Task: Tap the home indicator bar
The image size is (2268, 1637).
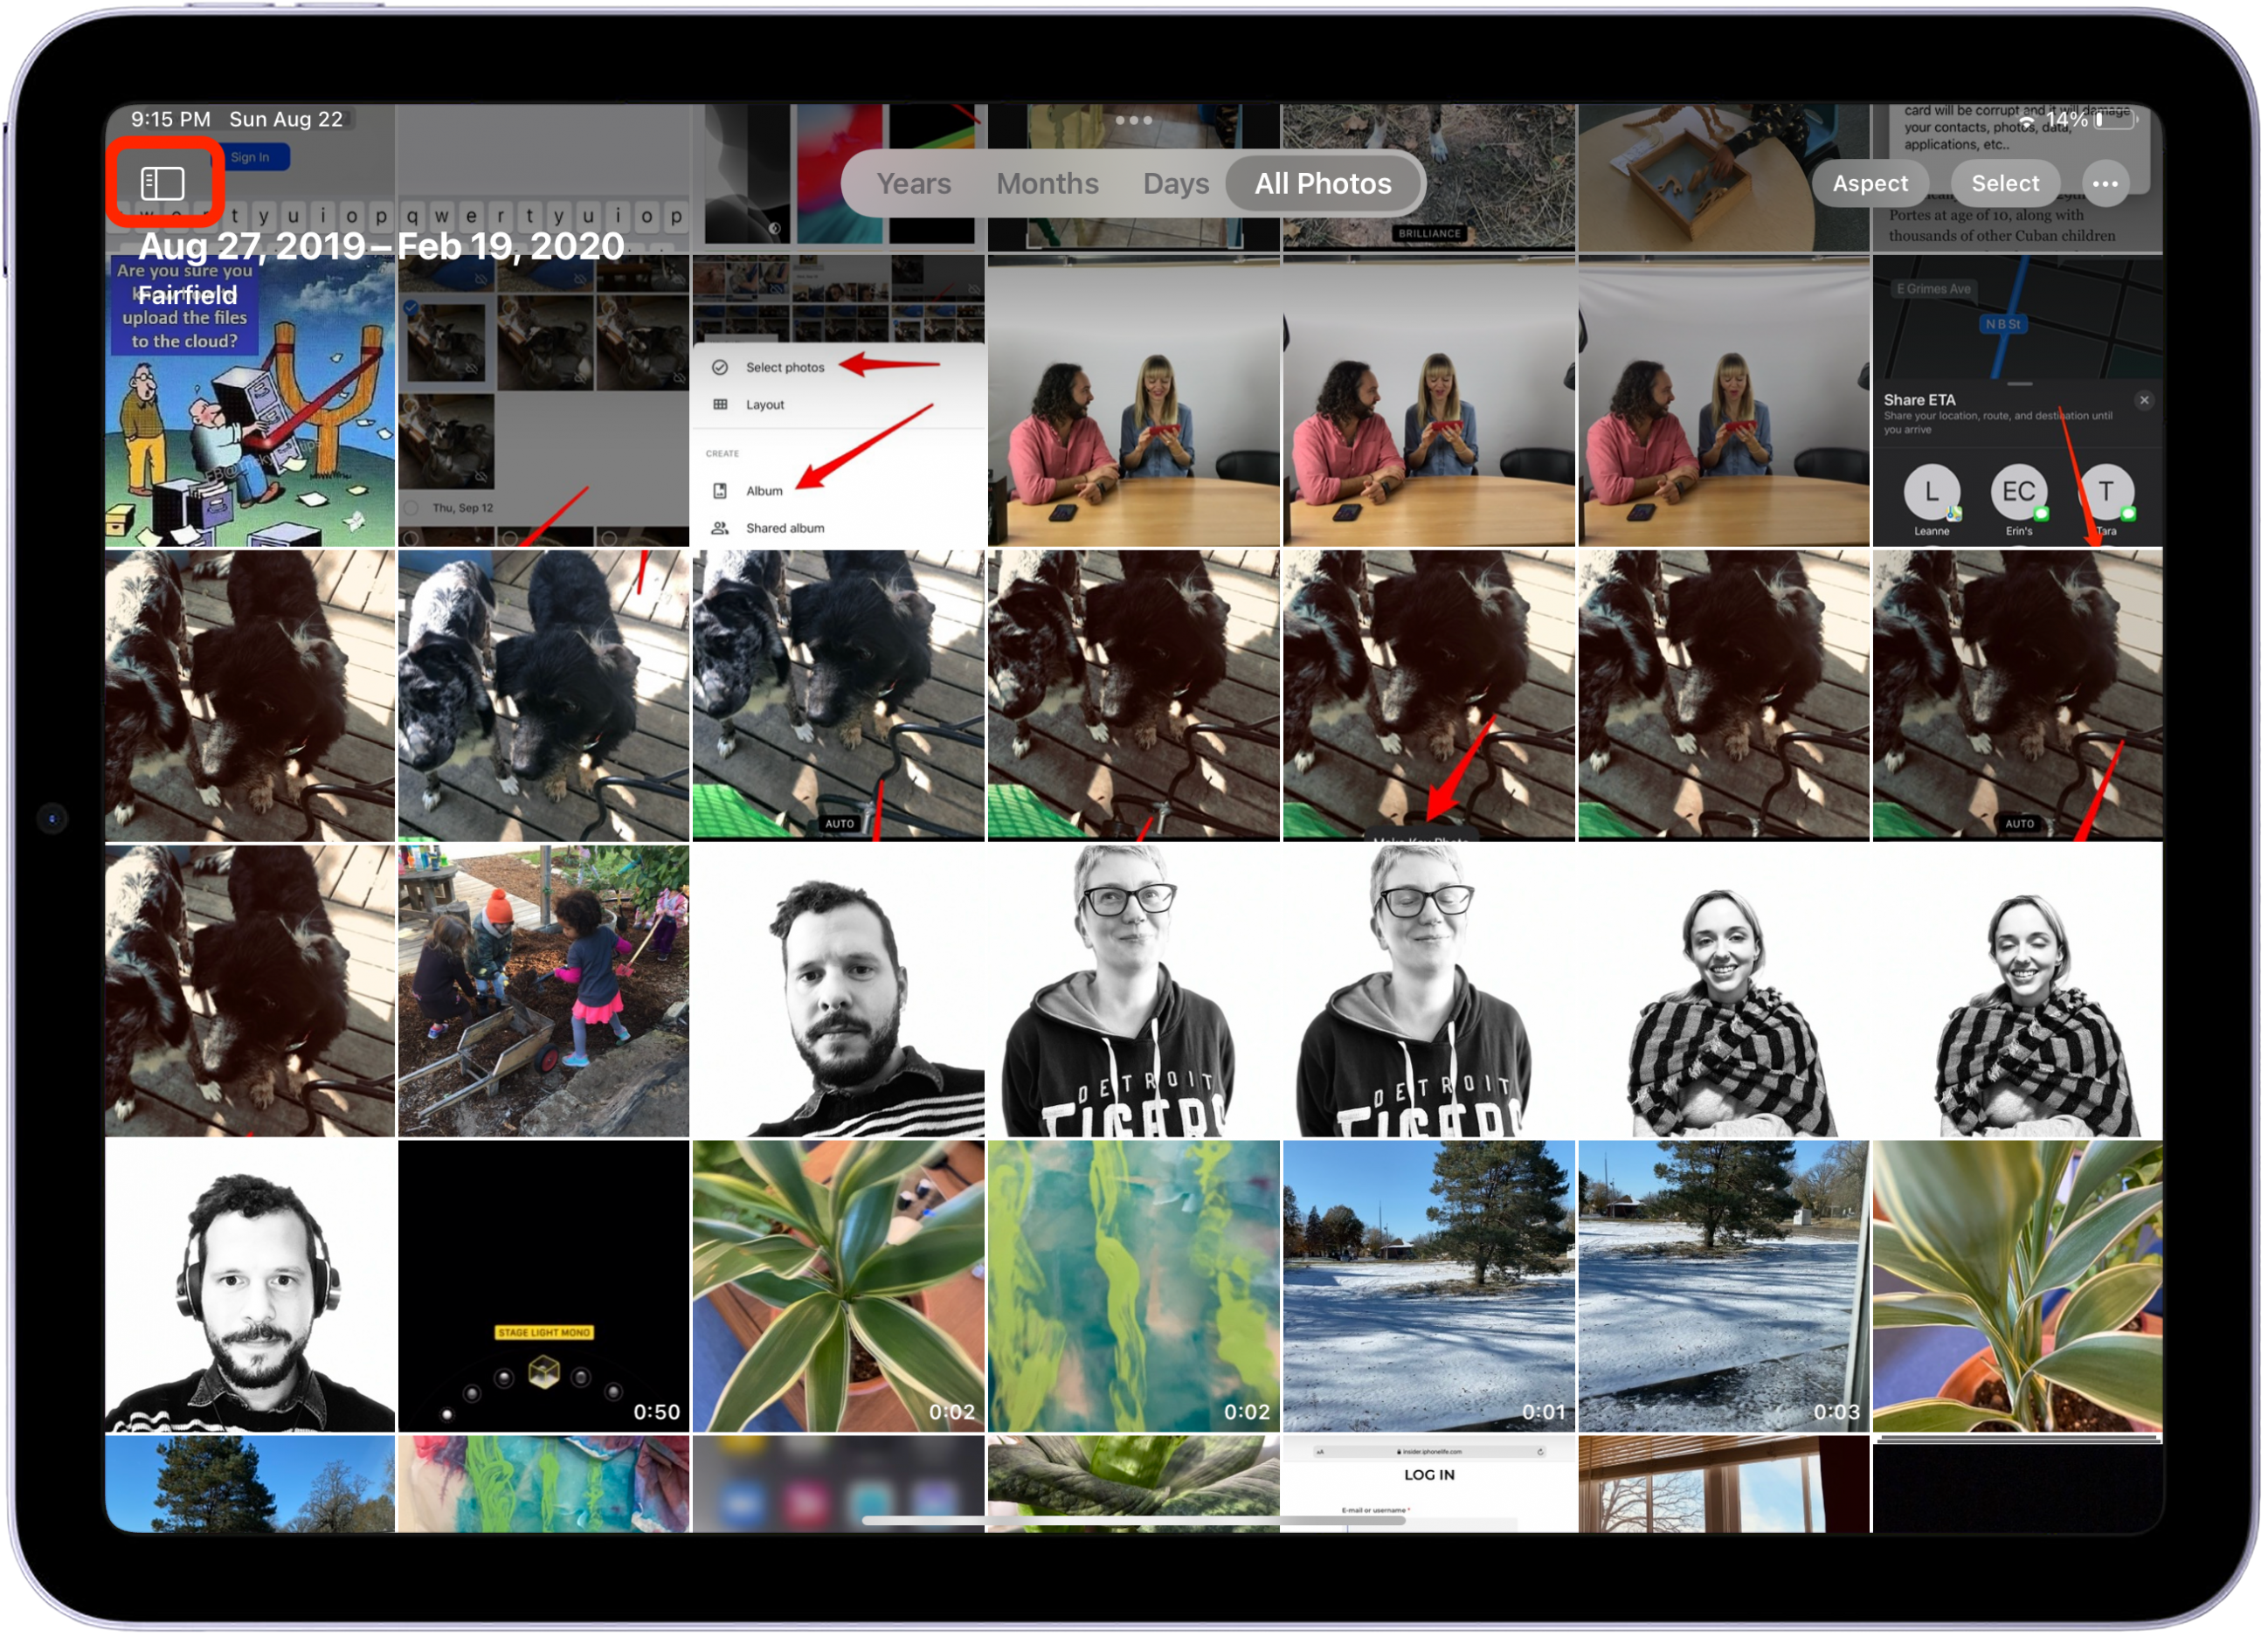Action: click(x=1133, y=1520)
